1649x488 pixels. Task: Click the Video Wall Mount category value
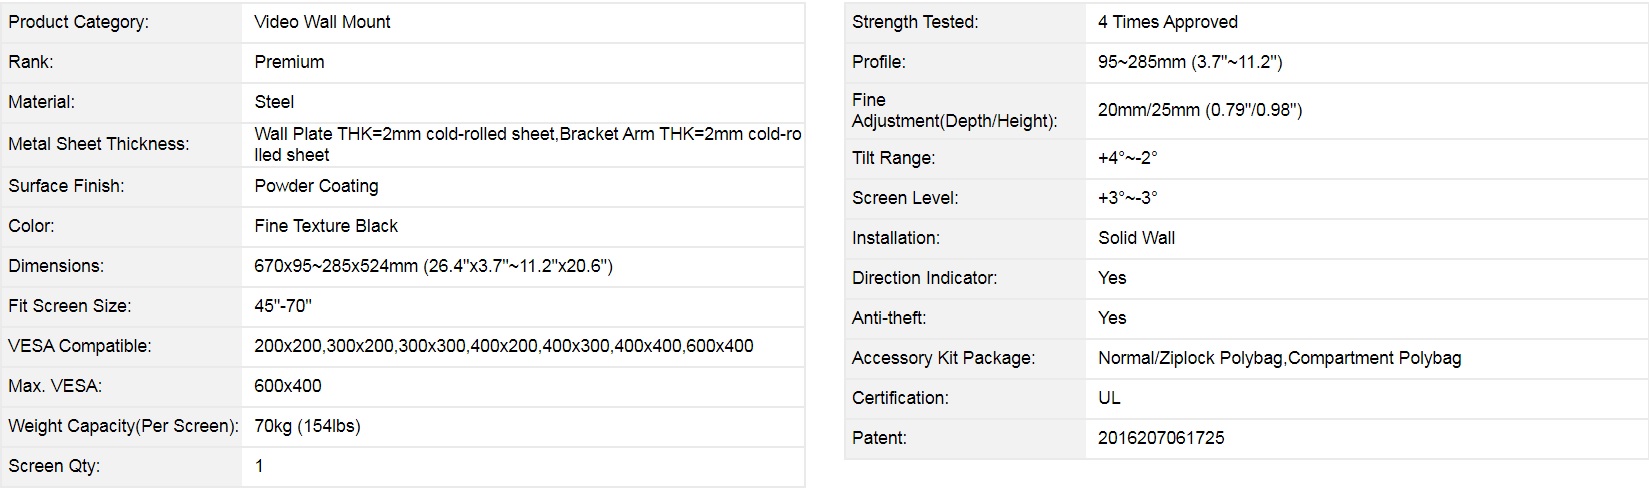pyautogui.click(x=322, y=22)
